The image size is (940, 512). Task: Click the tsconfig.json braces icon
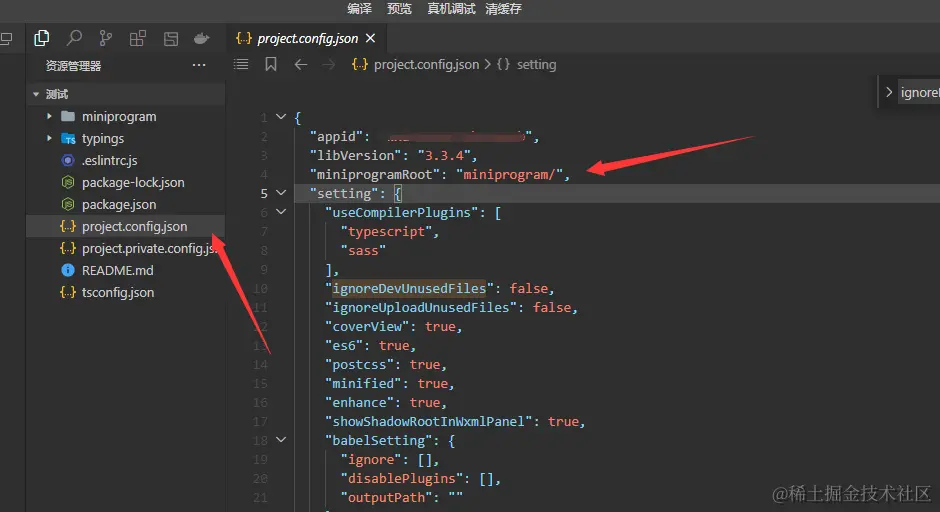click(x=68, y=293)
